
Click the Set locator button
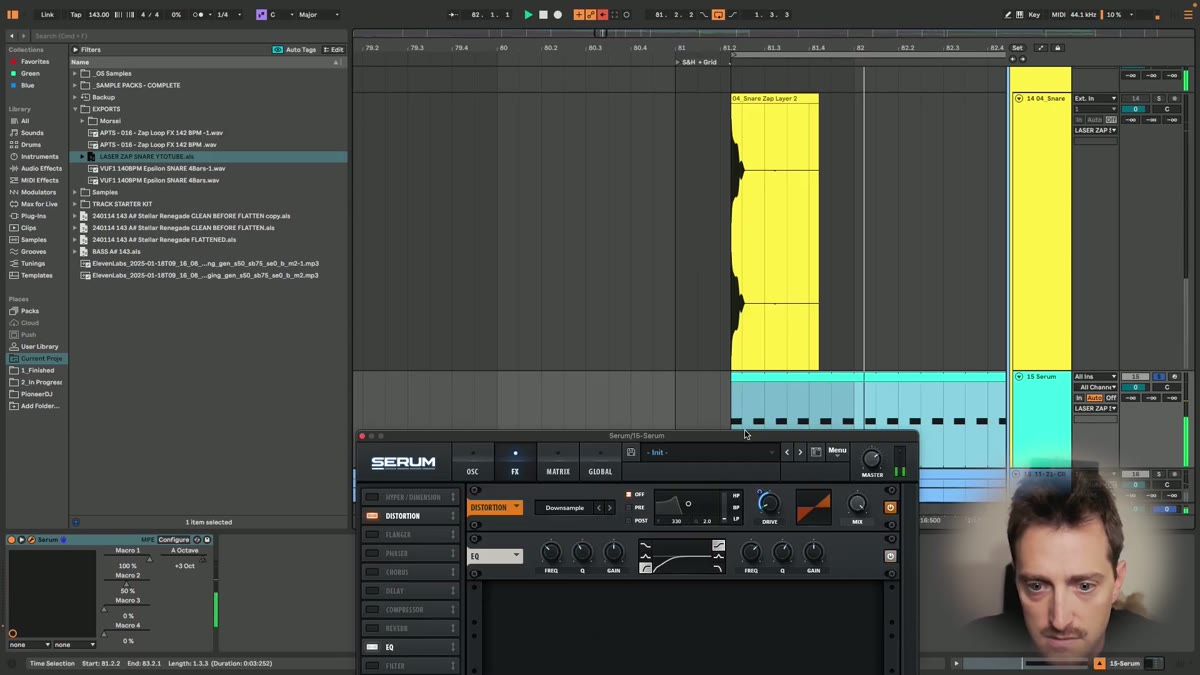1017,48
